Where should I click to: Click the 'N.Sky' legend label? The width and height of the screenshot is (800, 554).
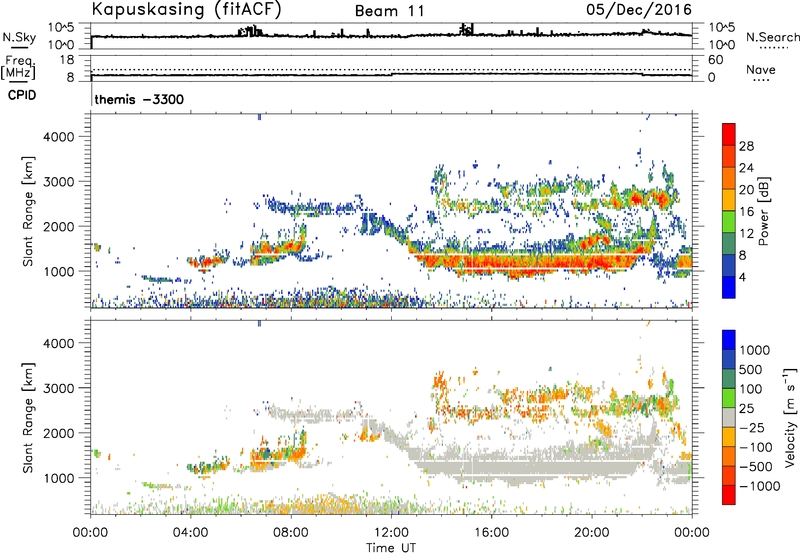(19, 37)
